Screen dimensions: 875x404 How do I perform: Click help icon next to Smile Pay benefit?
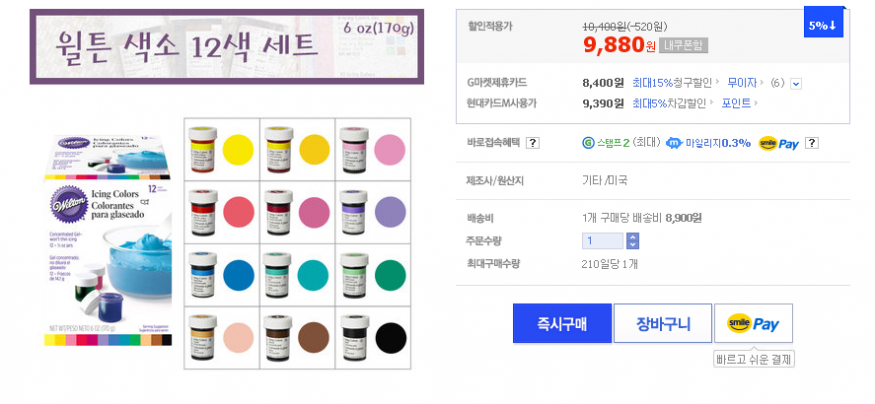[x=812, y=143]
